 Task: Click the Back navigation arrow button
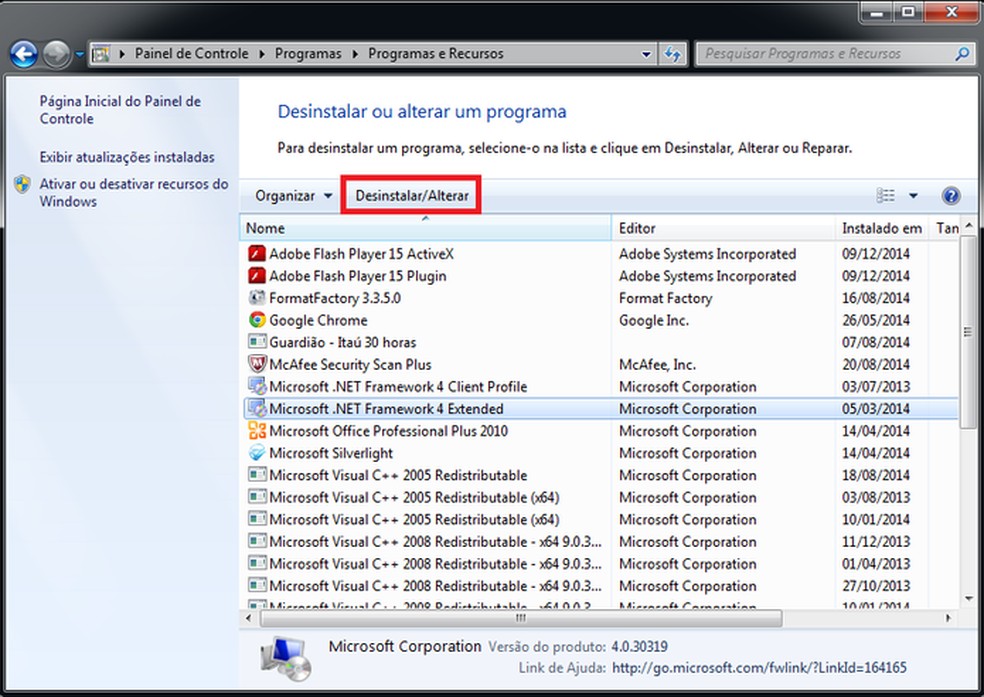coord(24,54)
